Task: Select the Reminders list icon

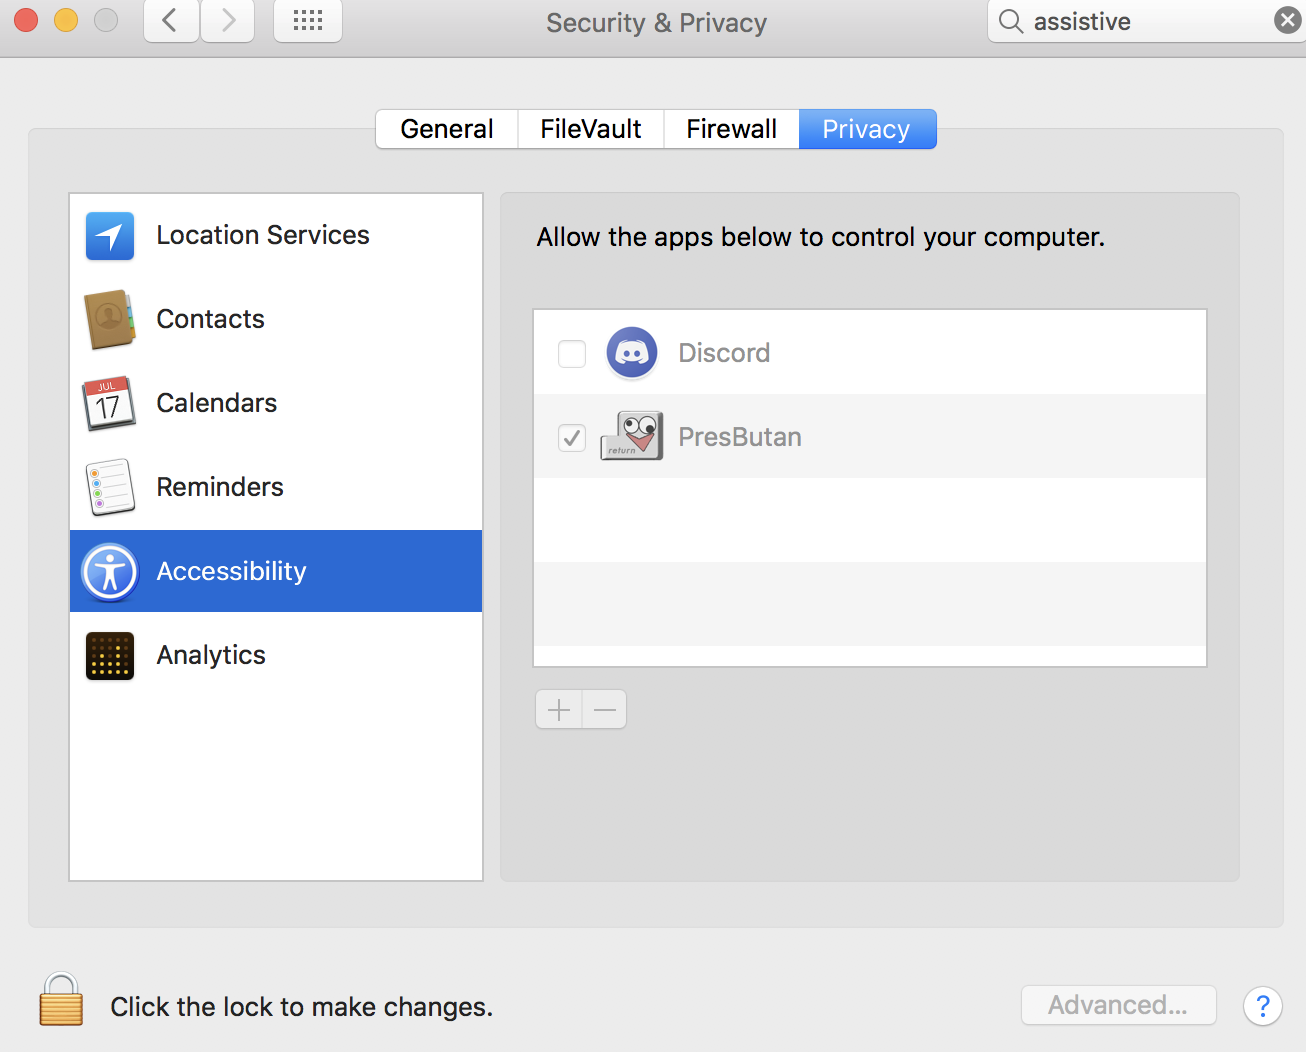Action: tap(110, 487)
